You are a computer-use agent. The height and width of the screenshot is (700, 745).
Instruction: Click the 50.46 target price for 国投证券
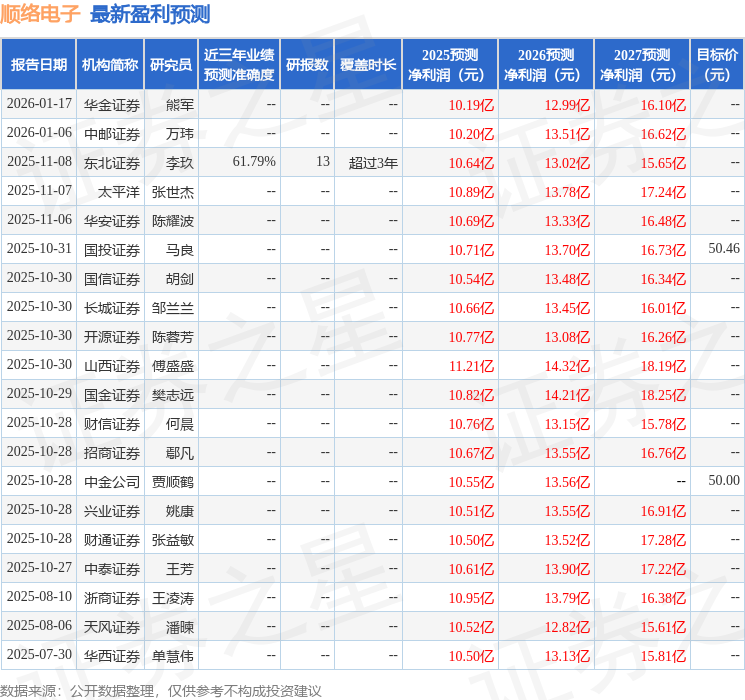tap(723, 249)
